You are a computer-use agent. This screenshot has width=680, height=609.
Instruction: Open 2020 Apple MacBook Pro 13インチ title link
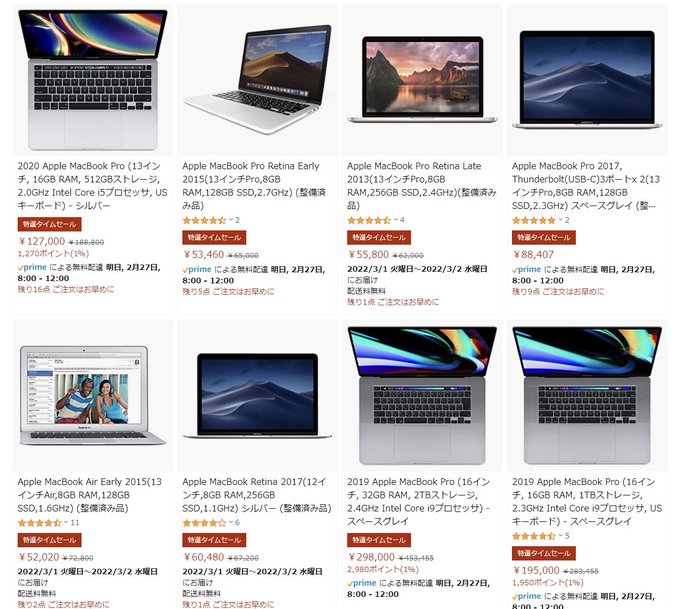point(92,186)
